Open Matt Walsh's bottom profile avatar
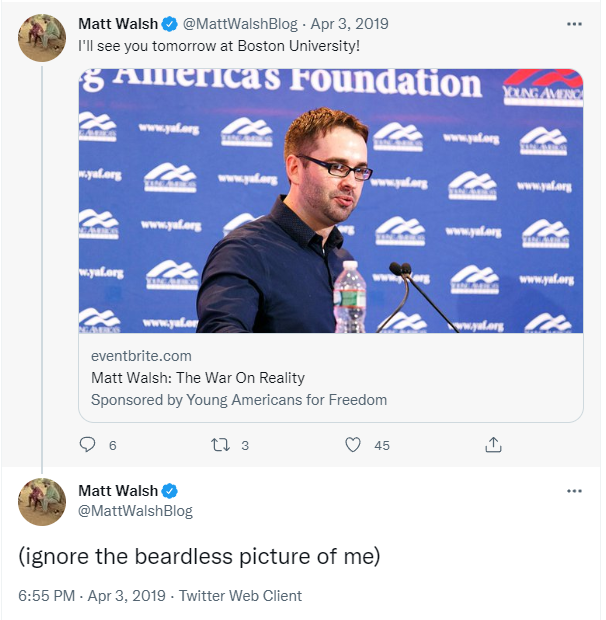This screenshot has height=620, width=606. tap(42, 502)
